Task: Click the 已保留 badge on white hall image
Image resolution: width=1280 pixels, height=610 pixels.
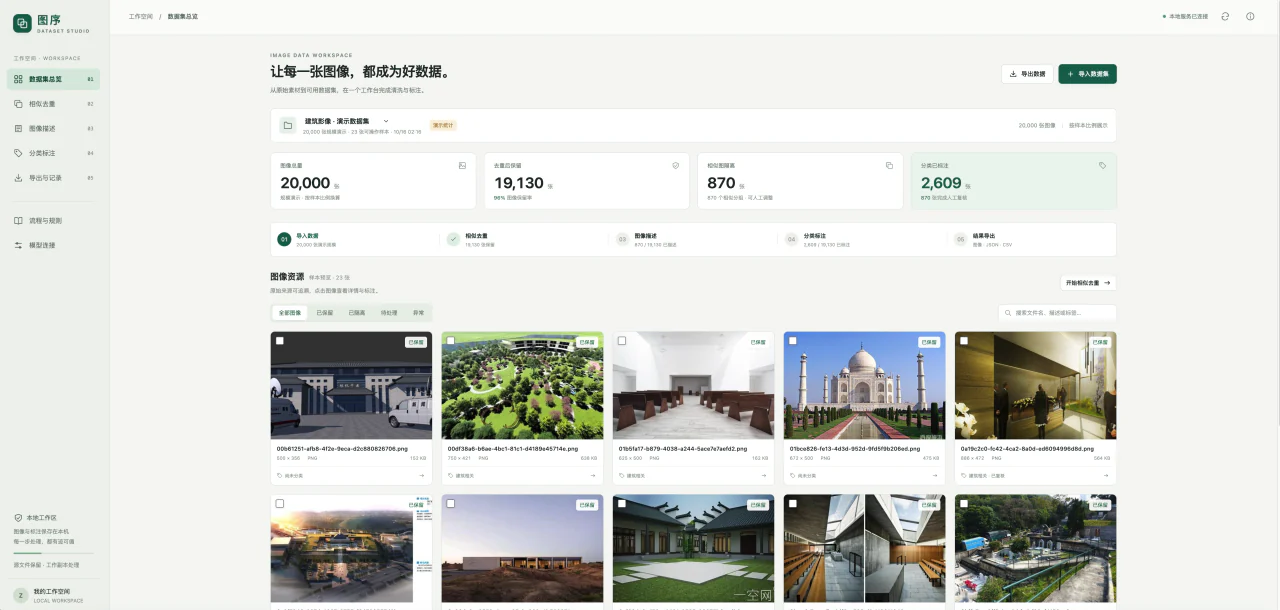Action: click(758, 342)
